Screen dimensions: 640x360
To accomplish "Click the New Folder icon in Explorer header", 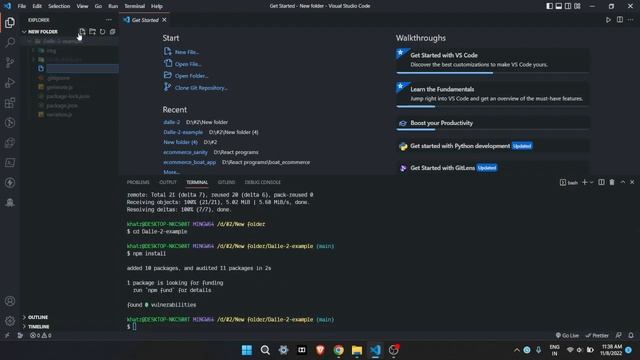I will [92, 31].
